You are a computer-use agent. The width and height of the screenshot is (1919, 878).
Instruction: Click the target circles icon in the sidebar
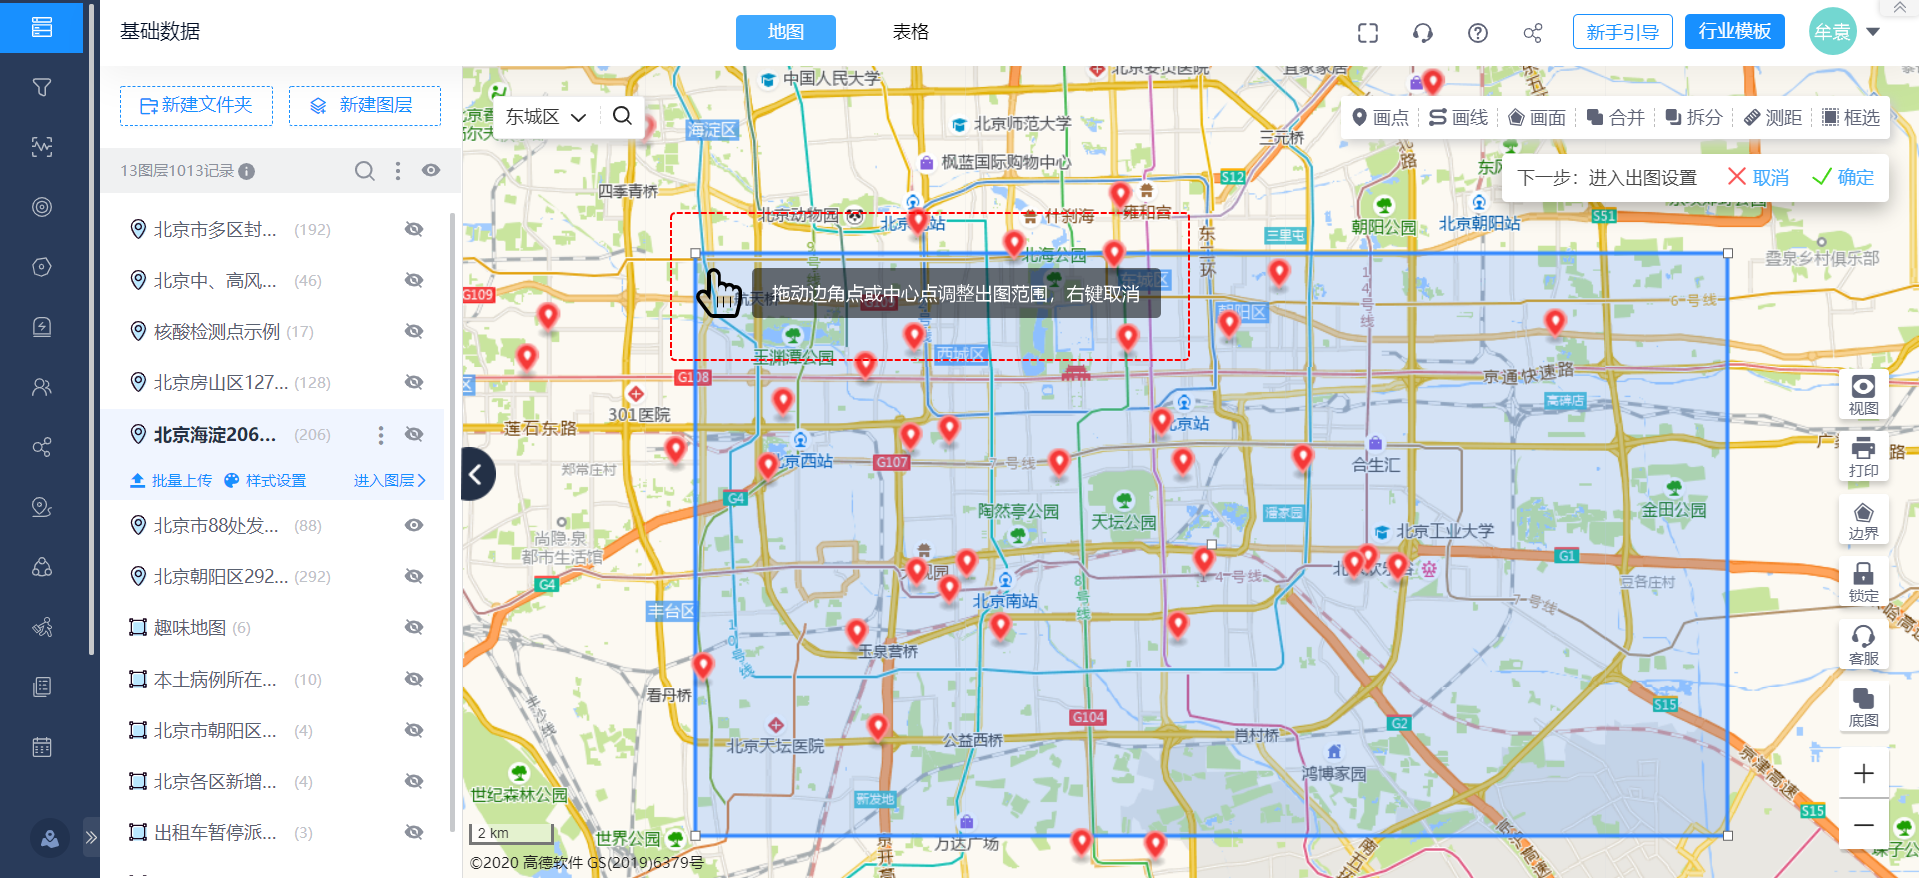pyautogui.click(x=42, y=207)
